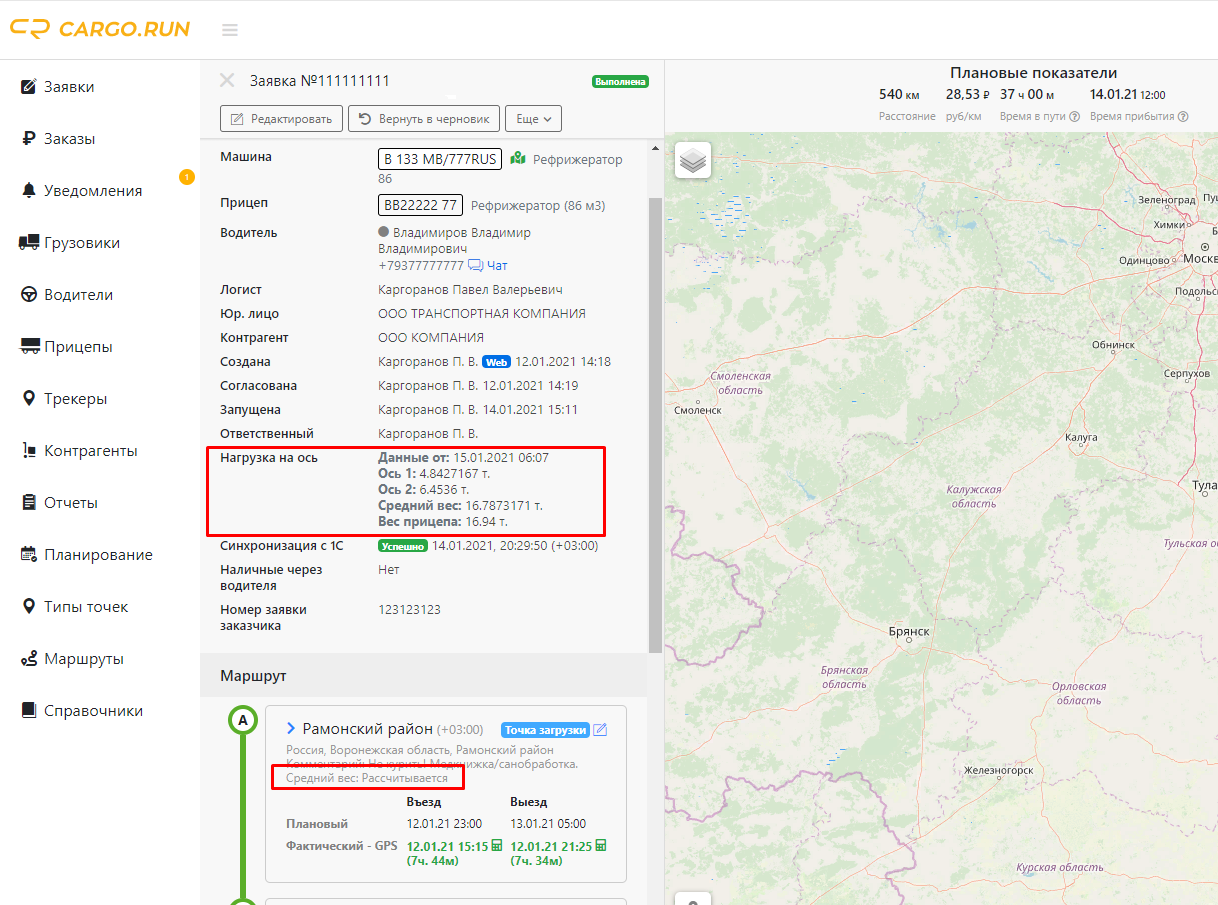Click driver phone +79377777777
Screen dimensions: 1218x905
[x=421, y=266]
